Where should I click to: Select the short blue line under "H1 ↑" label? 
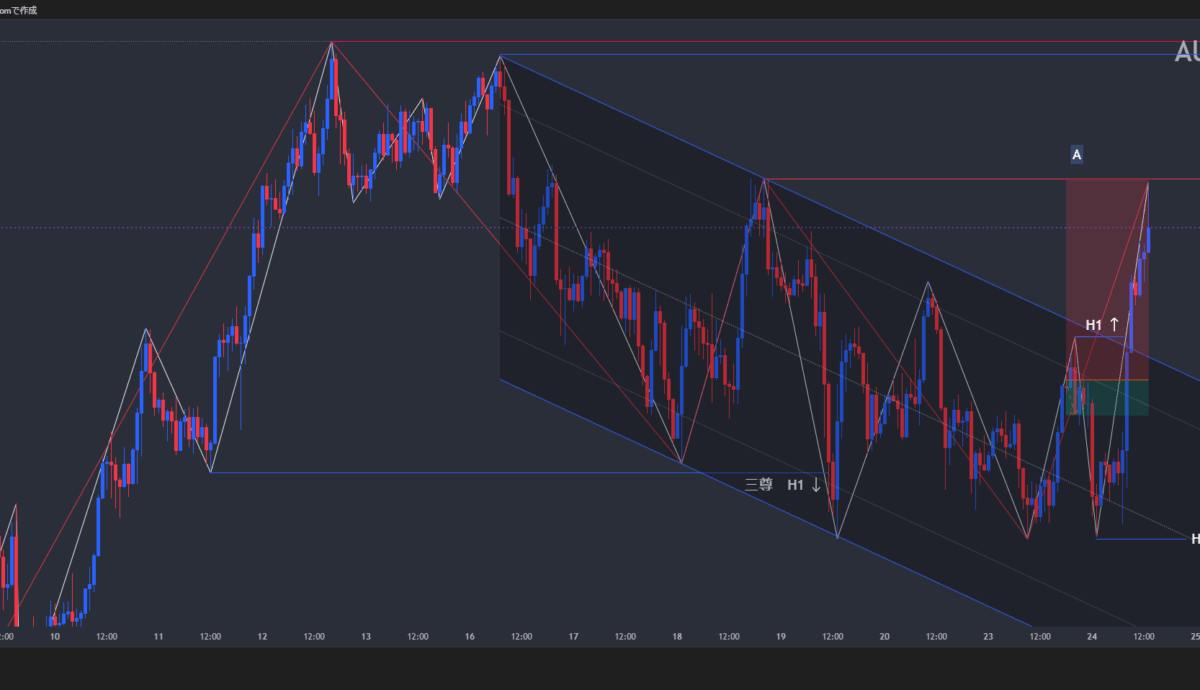click(1102, 337)
